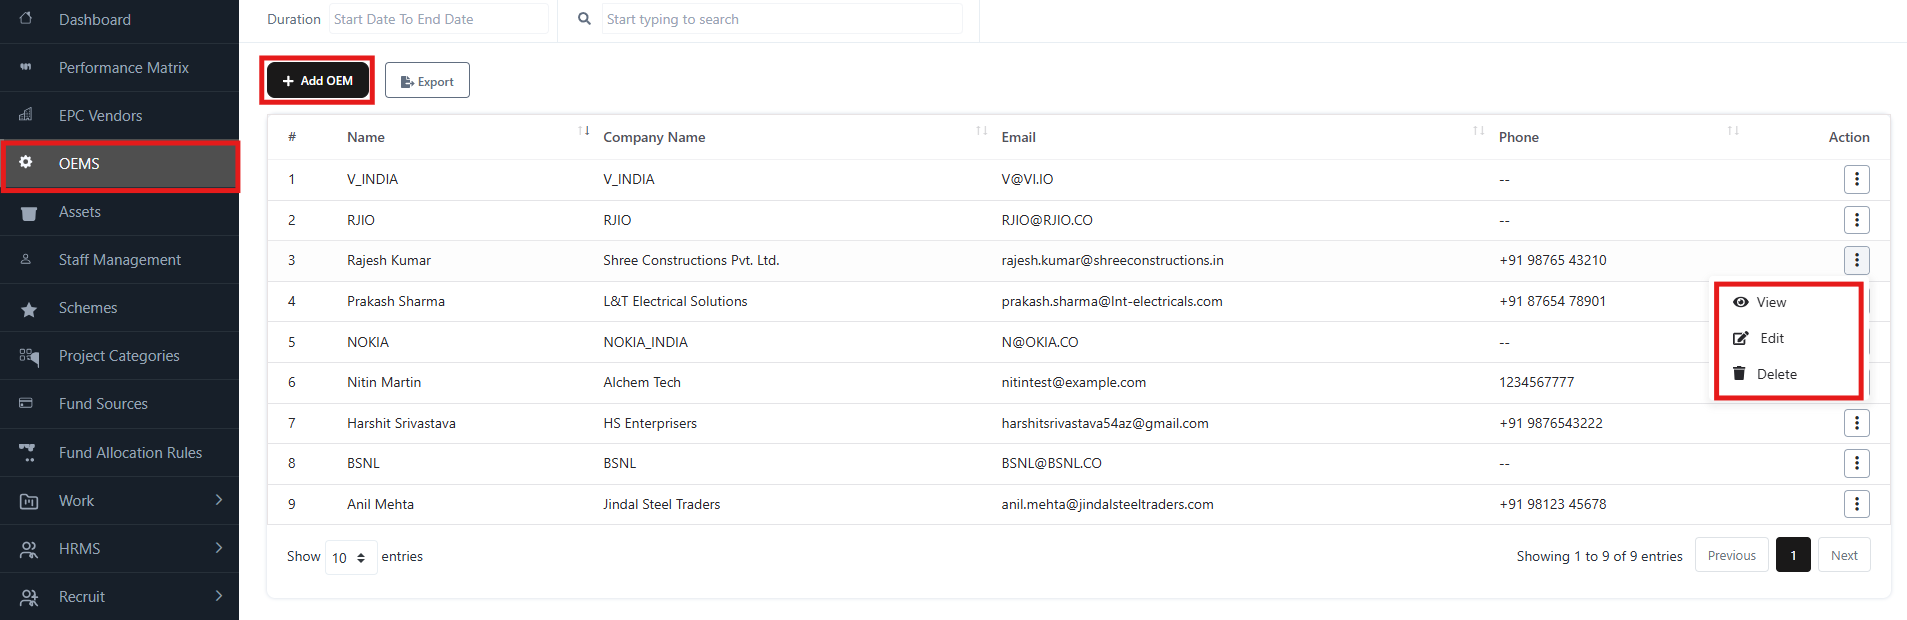Choose Edit in the action menu
Image resolution: width=1907 pixels, height=620 pixels.
coord(1771,338)
